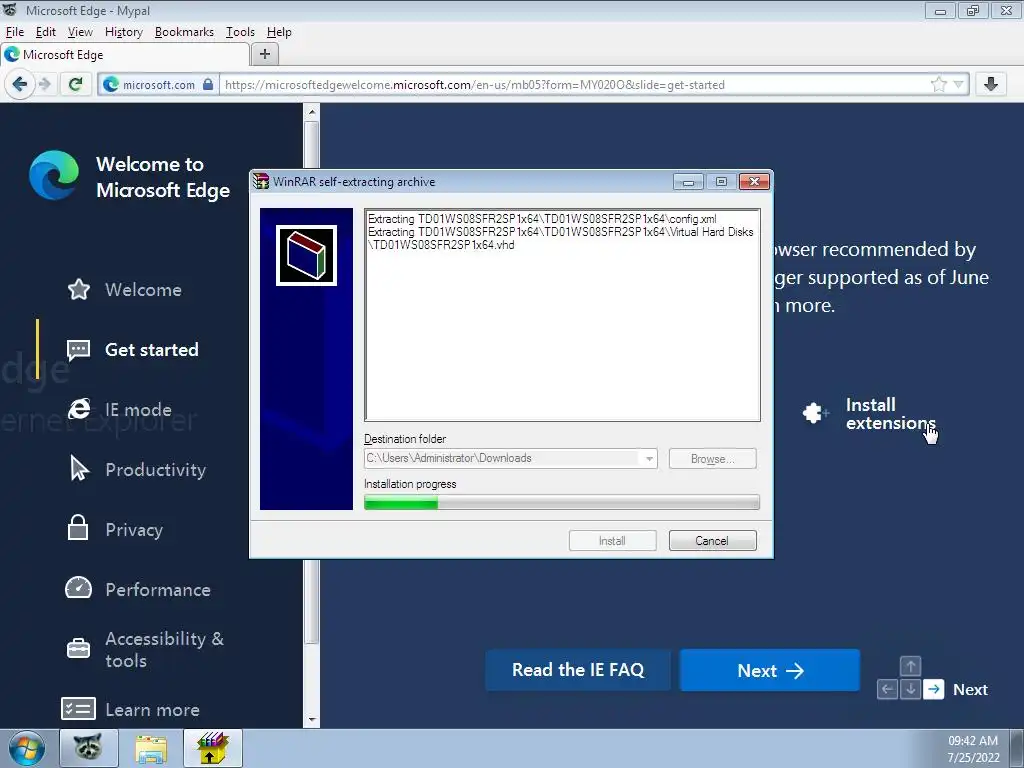Click the down arrow key navigation icon
1024x768 pixels.
click(910, 689)
